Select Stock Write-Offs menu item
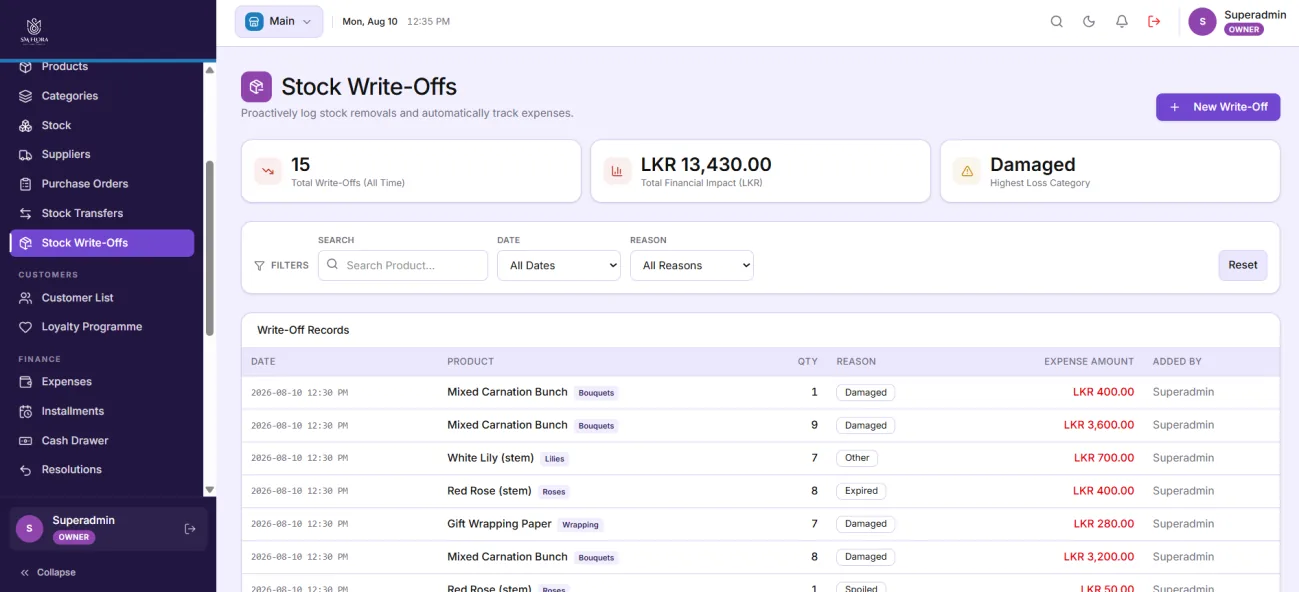 102,243
